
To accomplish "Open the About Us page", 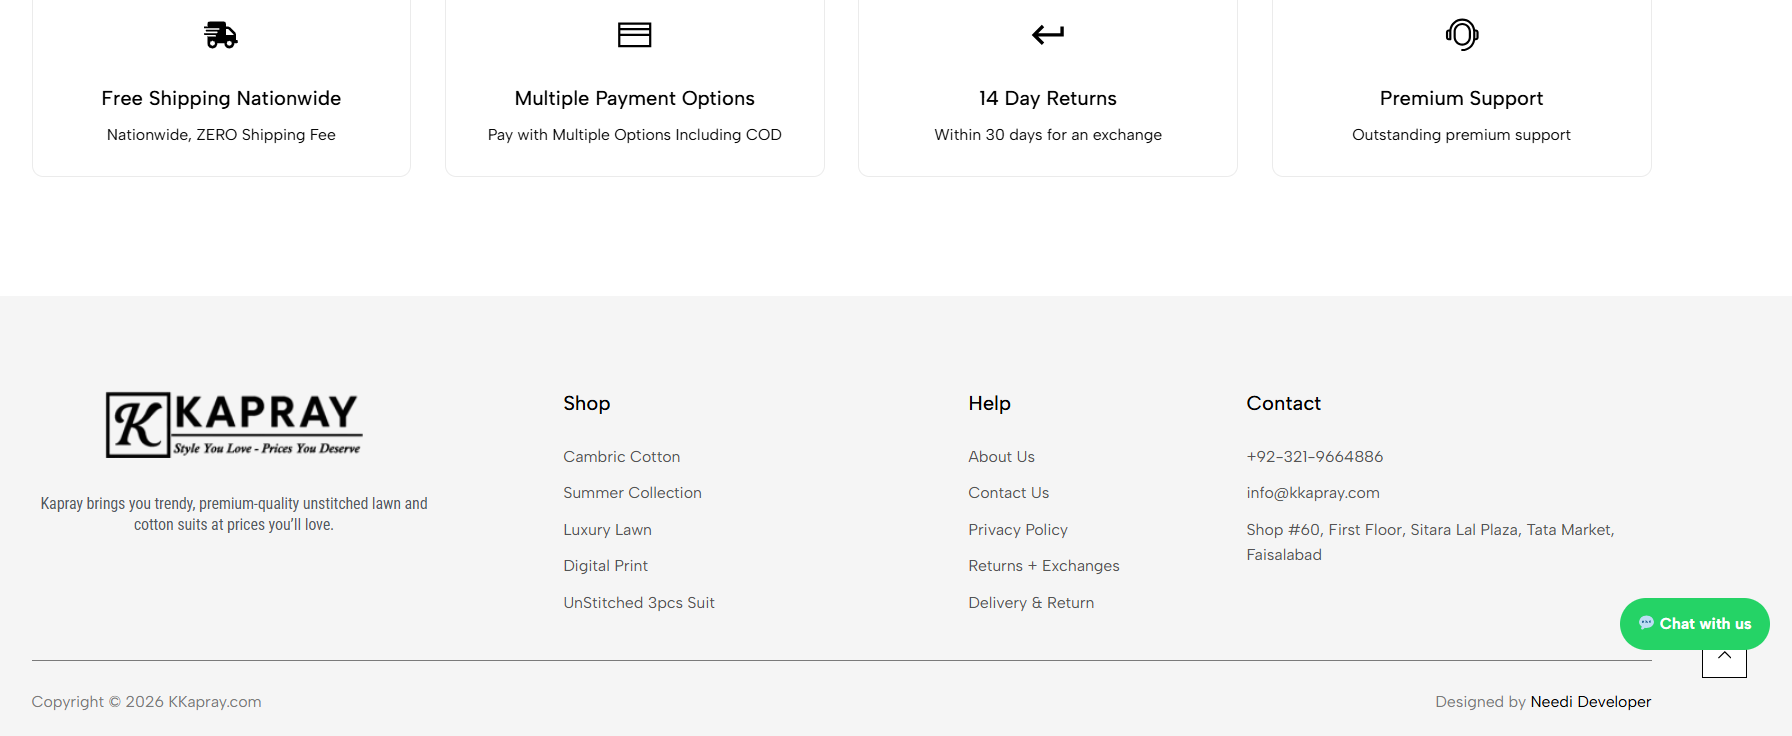I will [x=1001, y=457].
